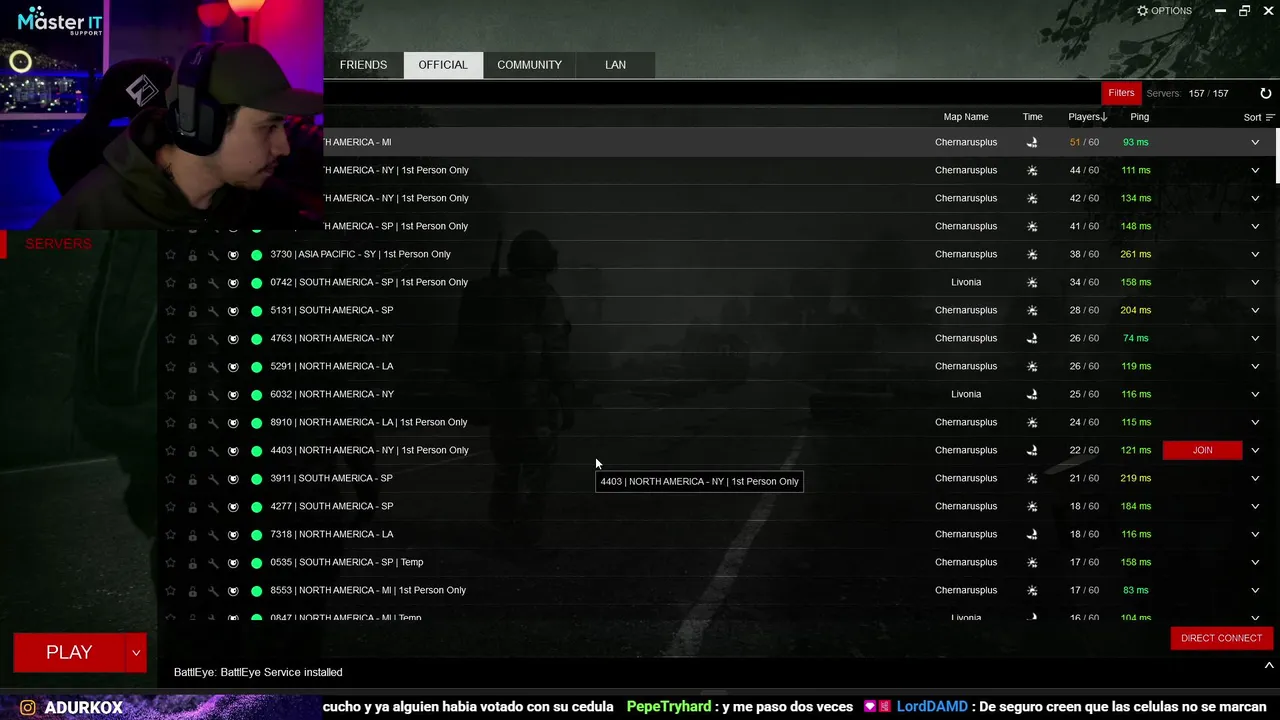Open the dropdown arrow beside PLAY
The width and height of the screenshot is (1280, 720).
[136, 653]
